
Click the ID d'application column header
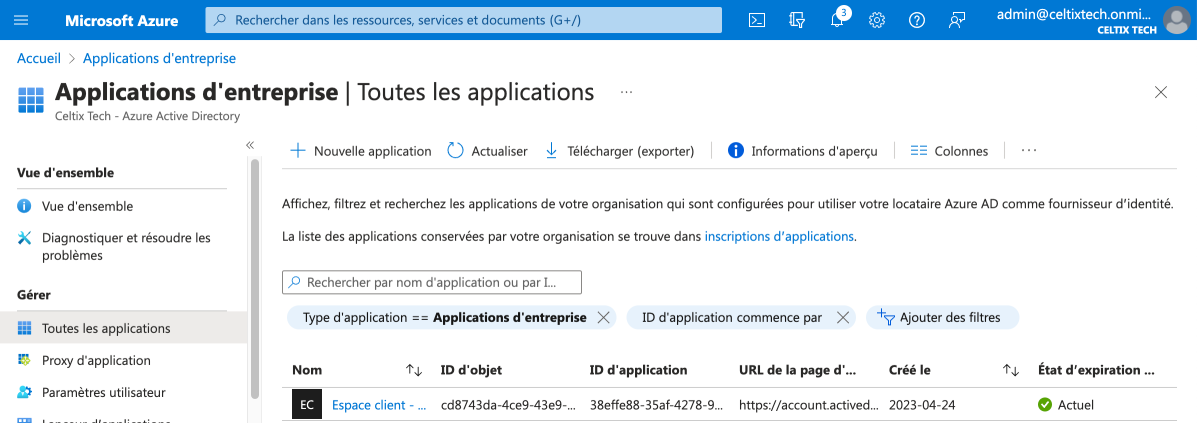638,370
